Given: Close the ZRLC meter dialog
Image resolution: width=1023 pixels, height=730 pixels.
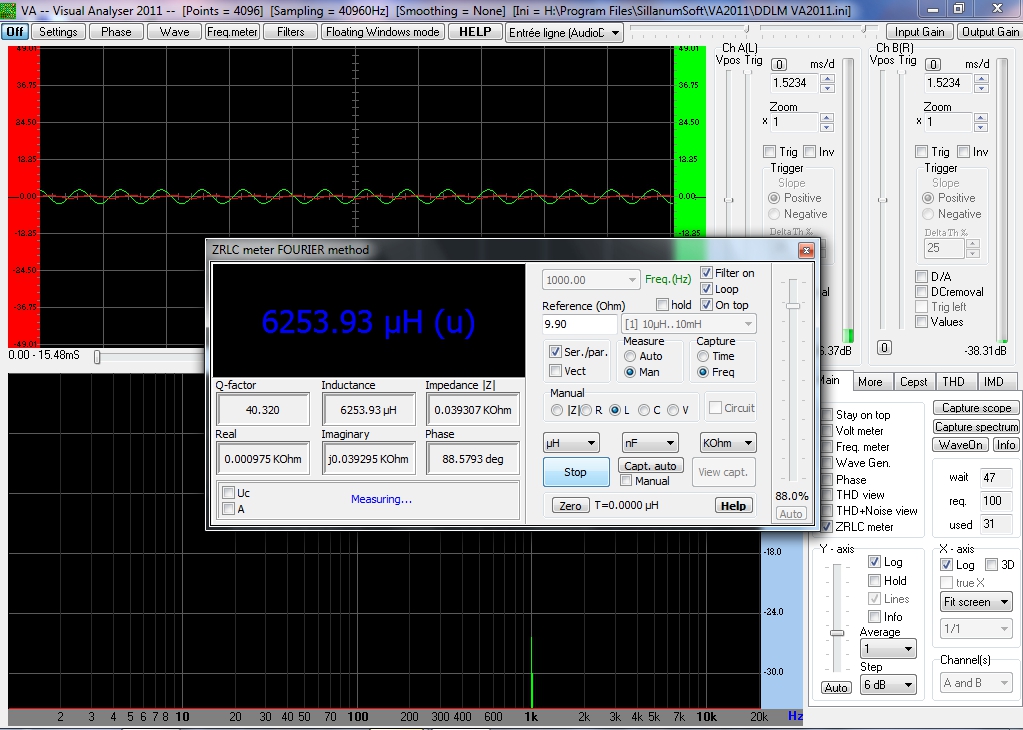Looking at the screenshot, I should click(806, 251).
